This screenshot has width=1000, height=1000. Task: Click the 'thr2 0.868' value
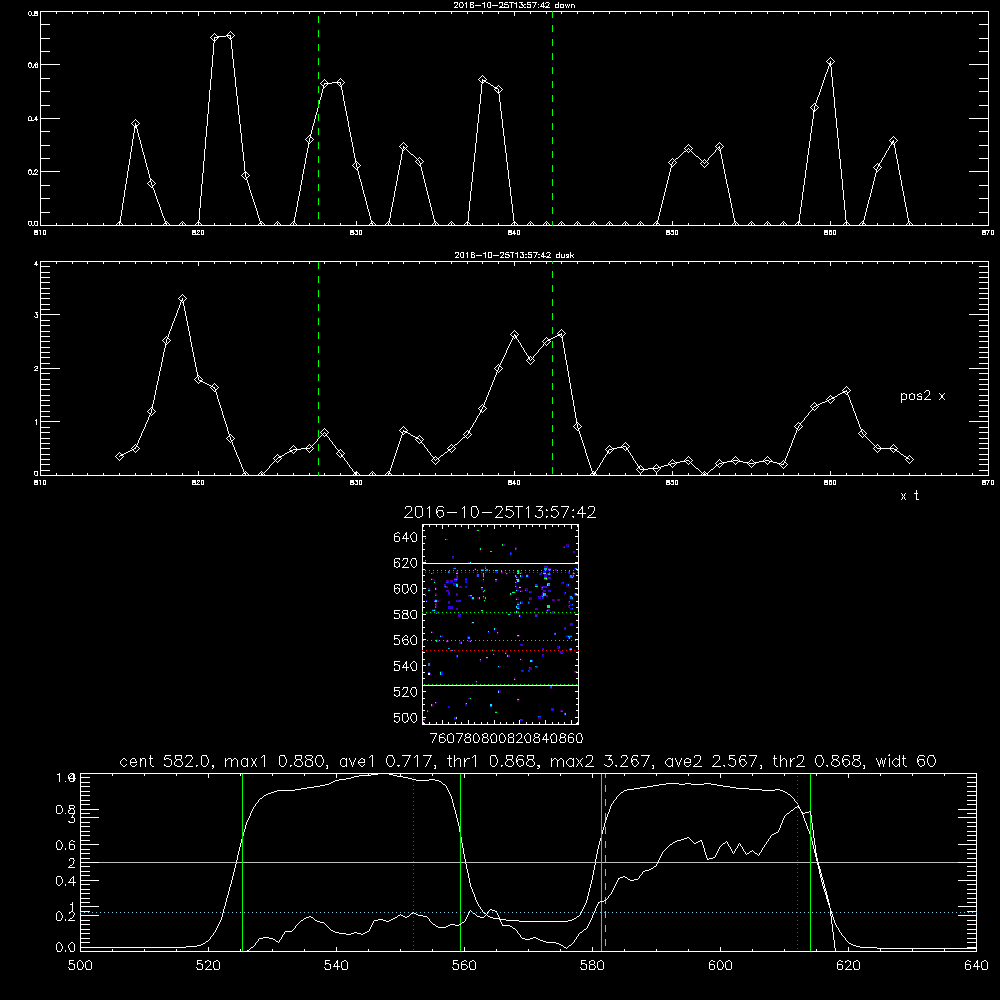click(816, 761)
